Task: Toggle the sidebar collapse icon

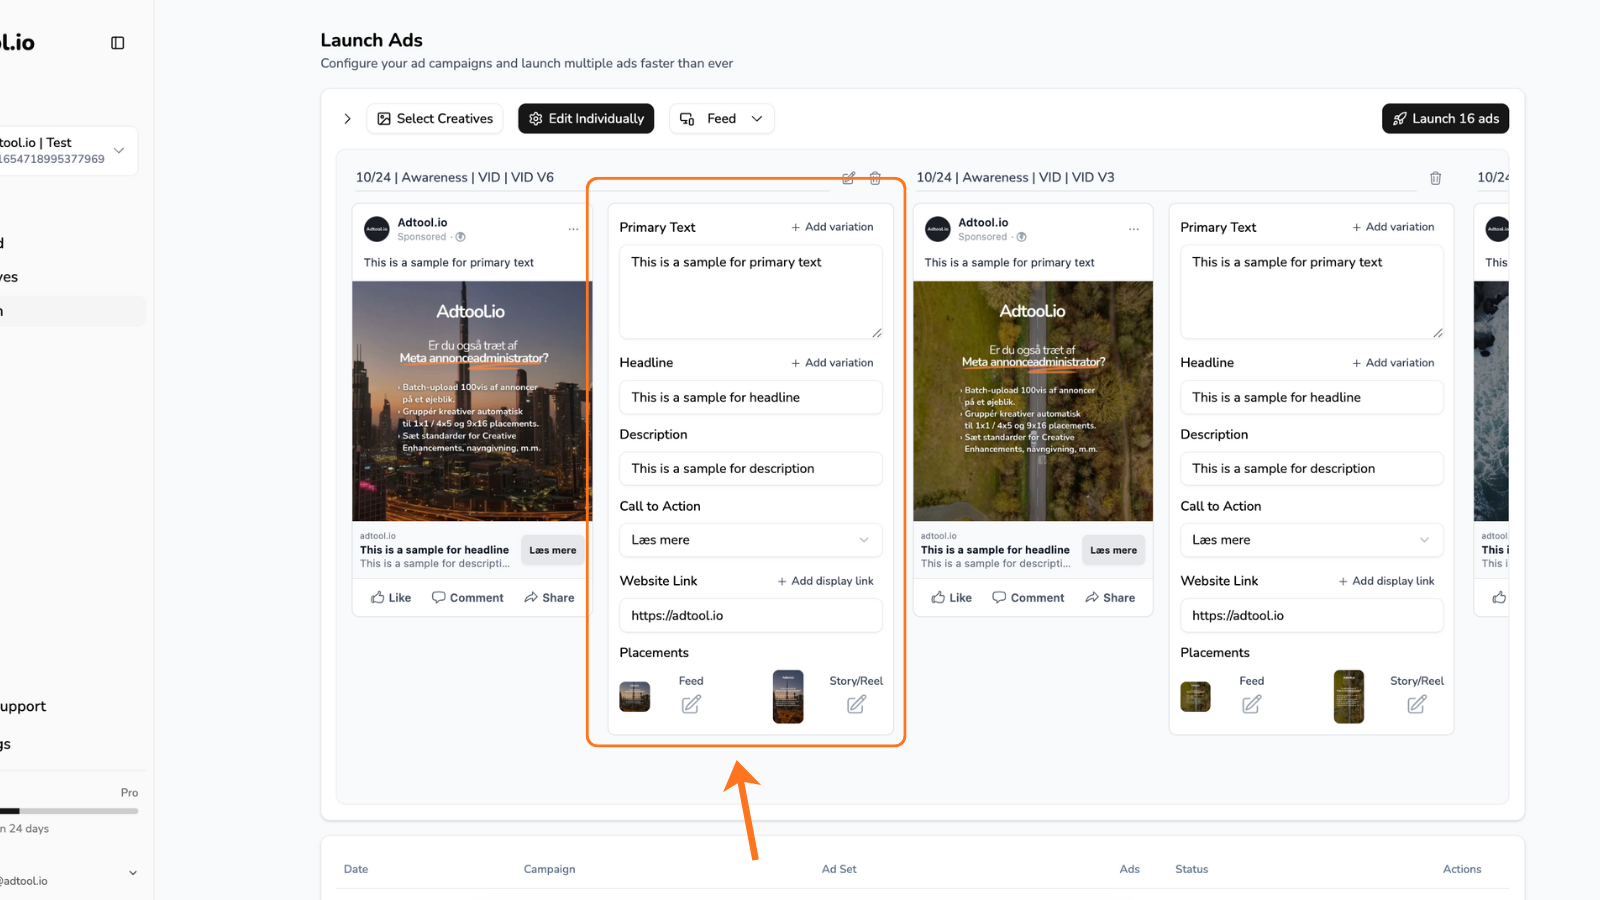Action: (x=117, y=43)
